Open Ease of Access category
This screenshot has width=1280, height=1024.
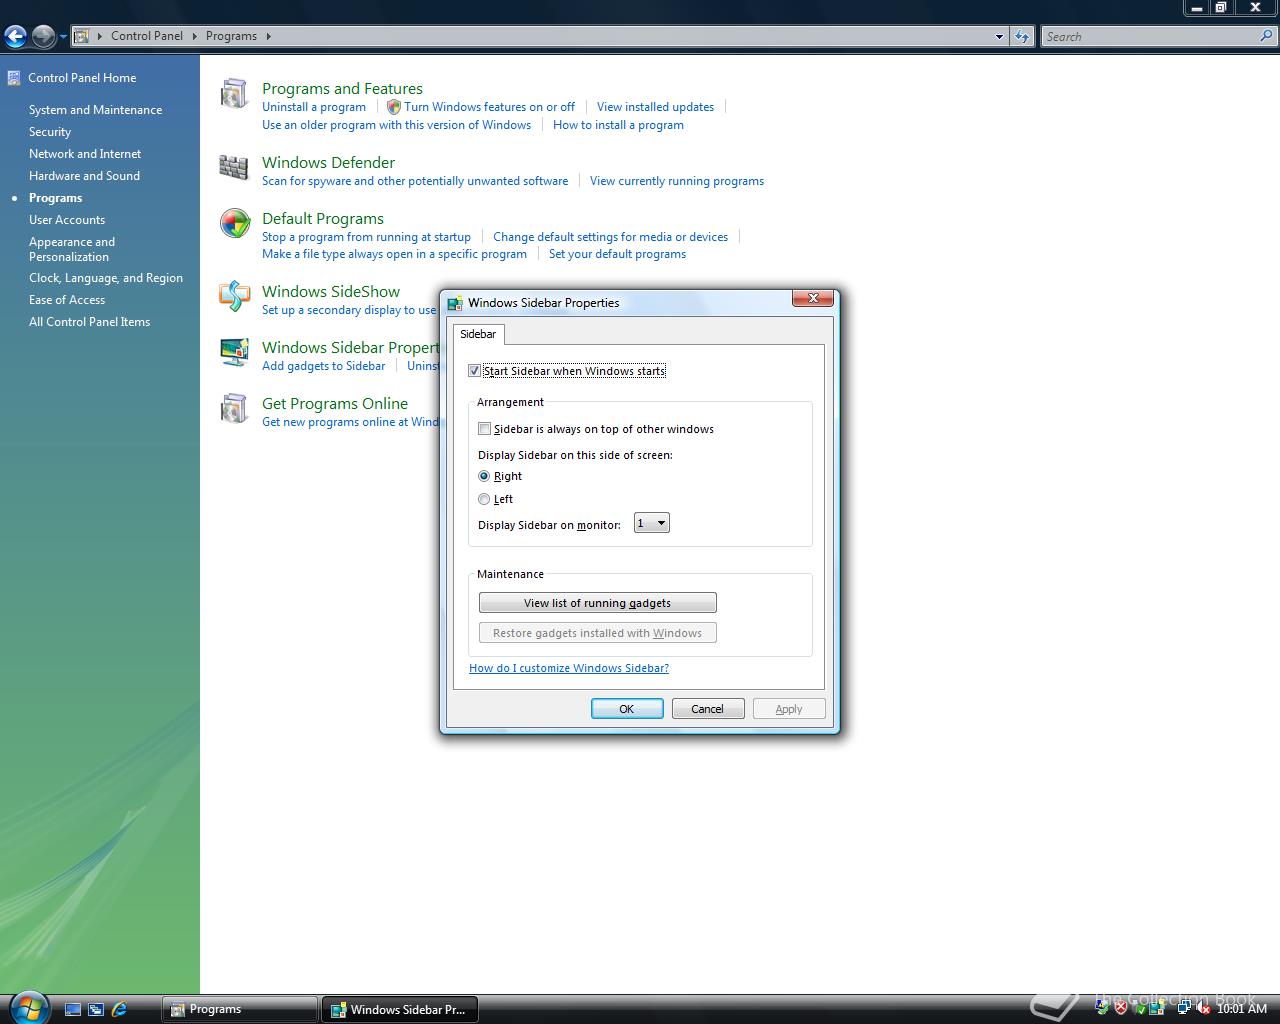67,300
